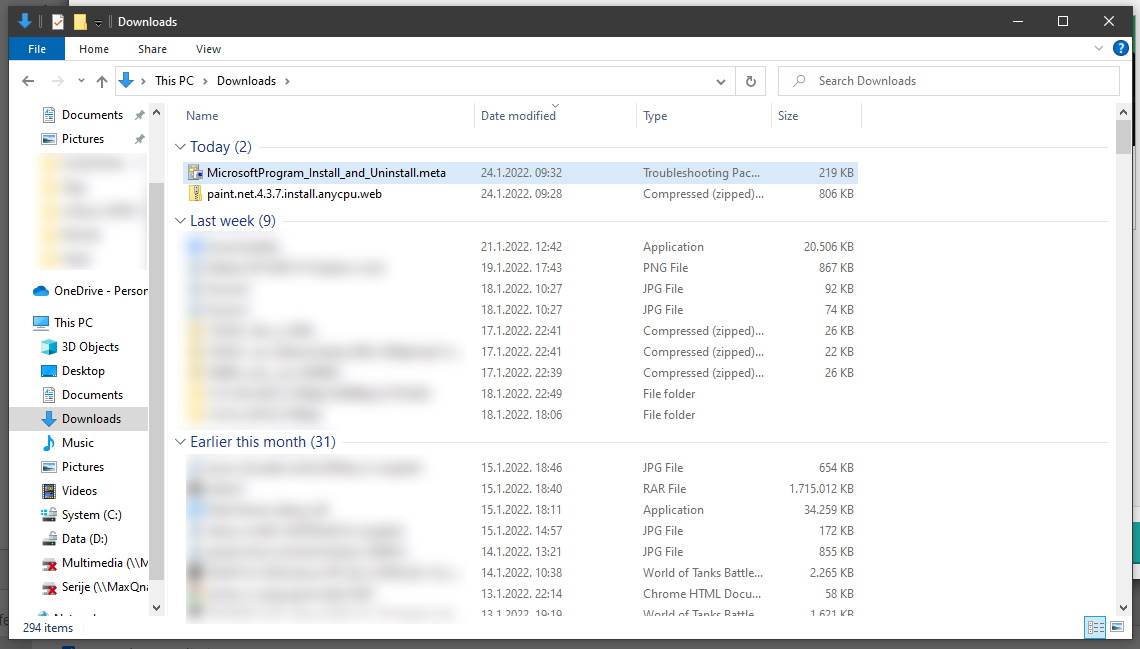The height and width of the screenshot is (649, 1140).
Task: Open System (C:) drive
Action: pyautogui.click(x=91, y=515)
